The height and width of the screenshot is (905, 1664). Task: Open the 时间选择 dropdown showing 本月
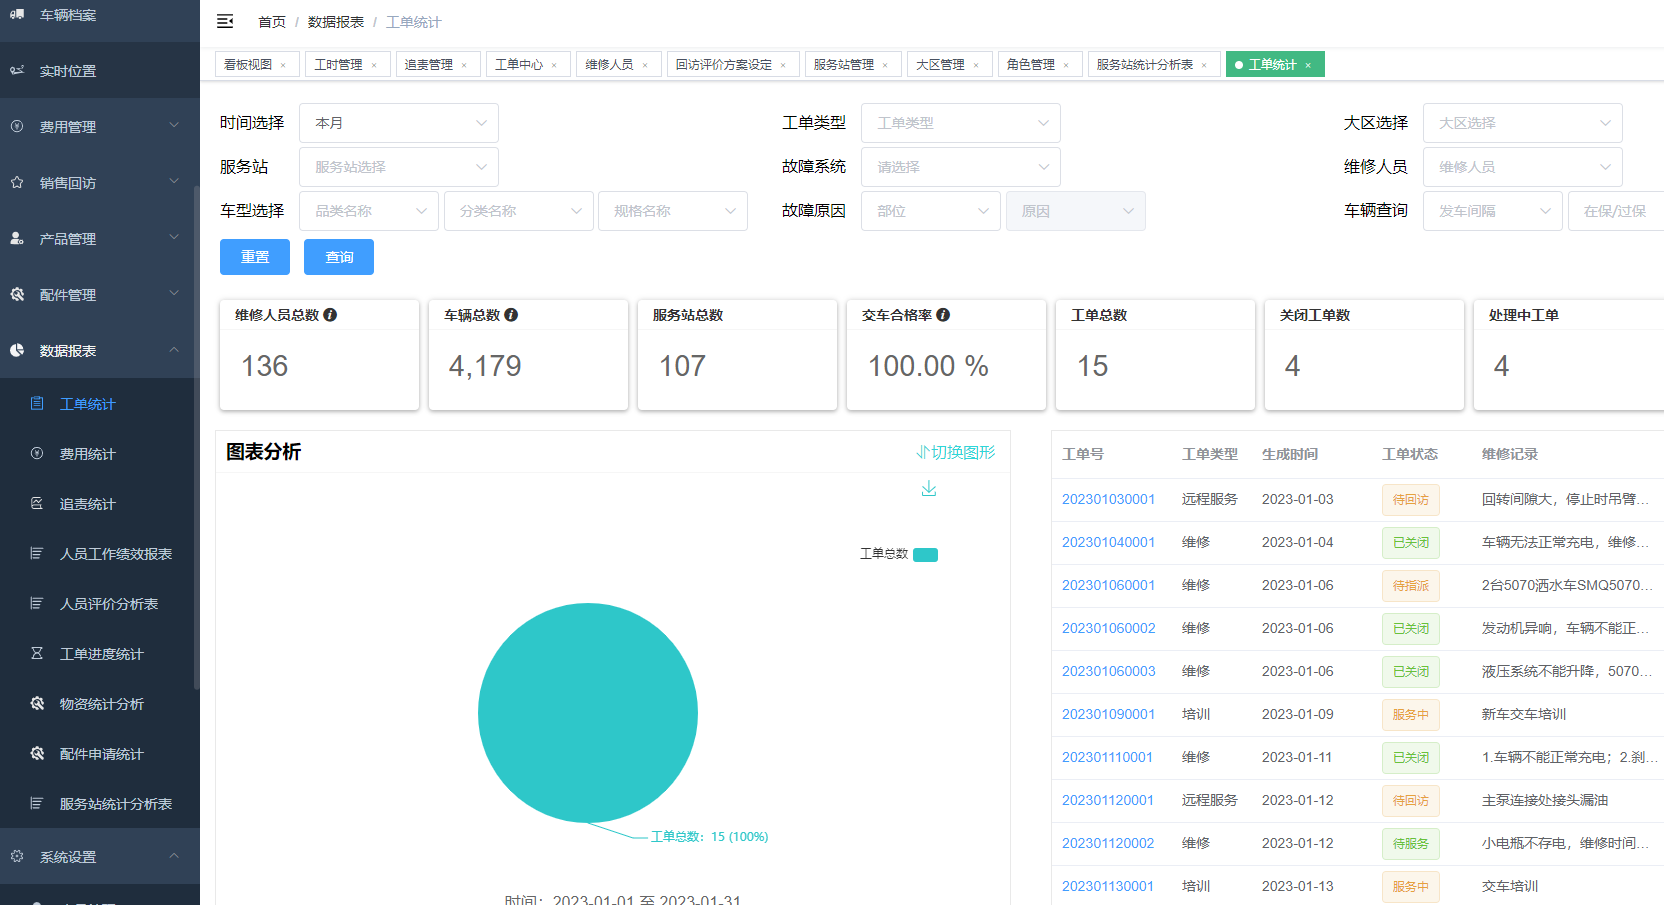pos(399,123)
